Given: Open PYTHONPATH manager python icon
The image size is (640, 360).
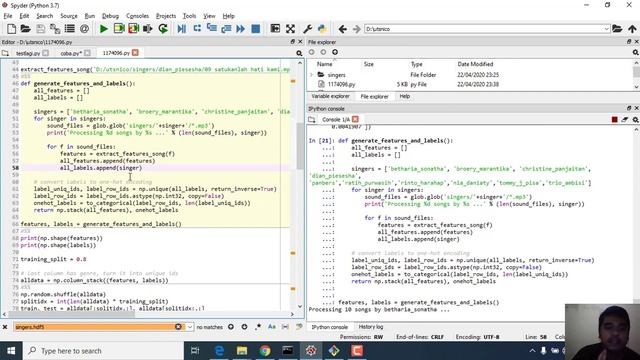Looking at the screenshot, I should (x=322, y=29).
